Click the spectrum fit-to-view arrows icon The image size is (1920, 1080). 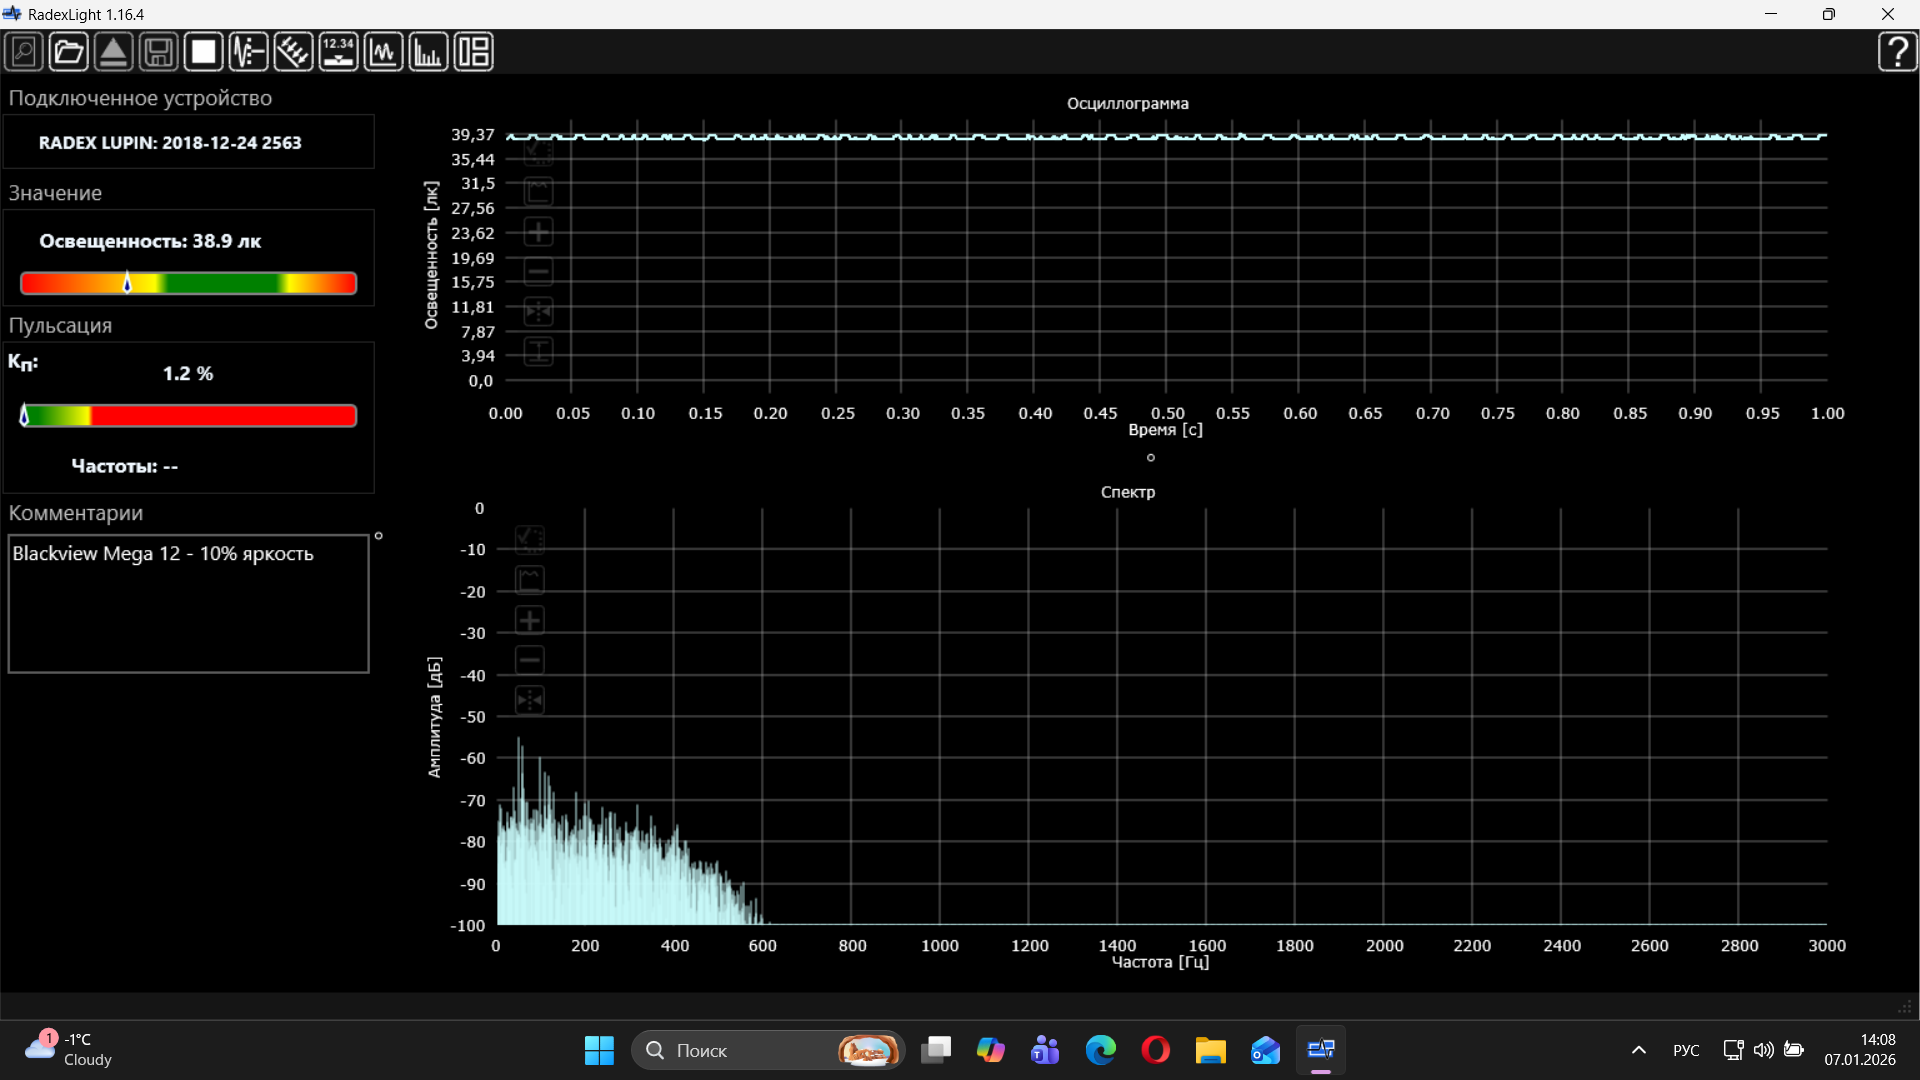pos(530,700)
